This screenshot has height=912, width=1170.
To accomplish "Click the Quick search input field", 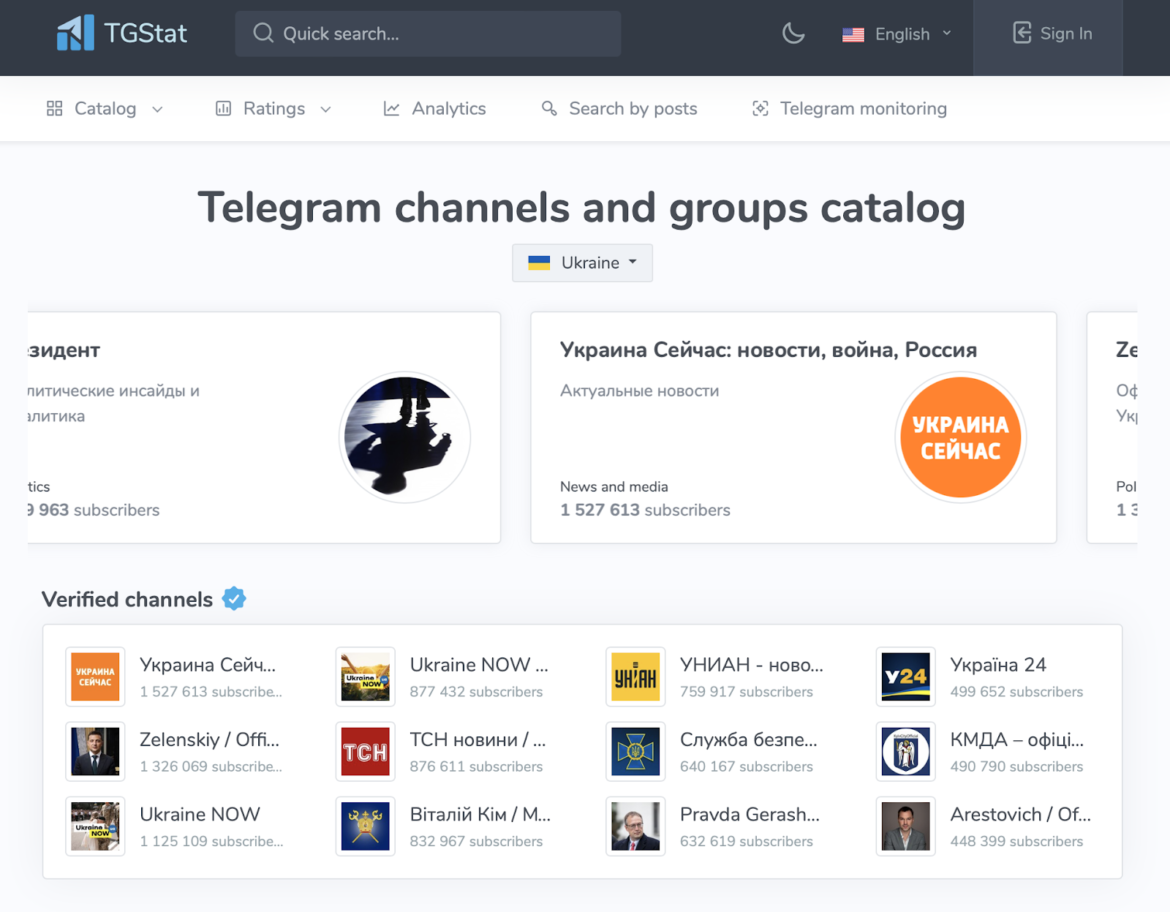I will (x=428, y=33).
